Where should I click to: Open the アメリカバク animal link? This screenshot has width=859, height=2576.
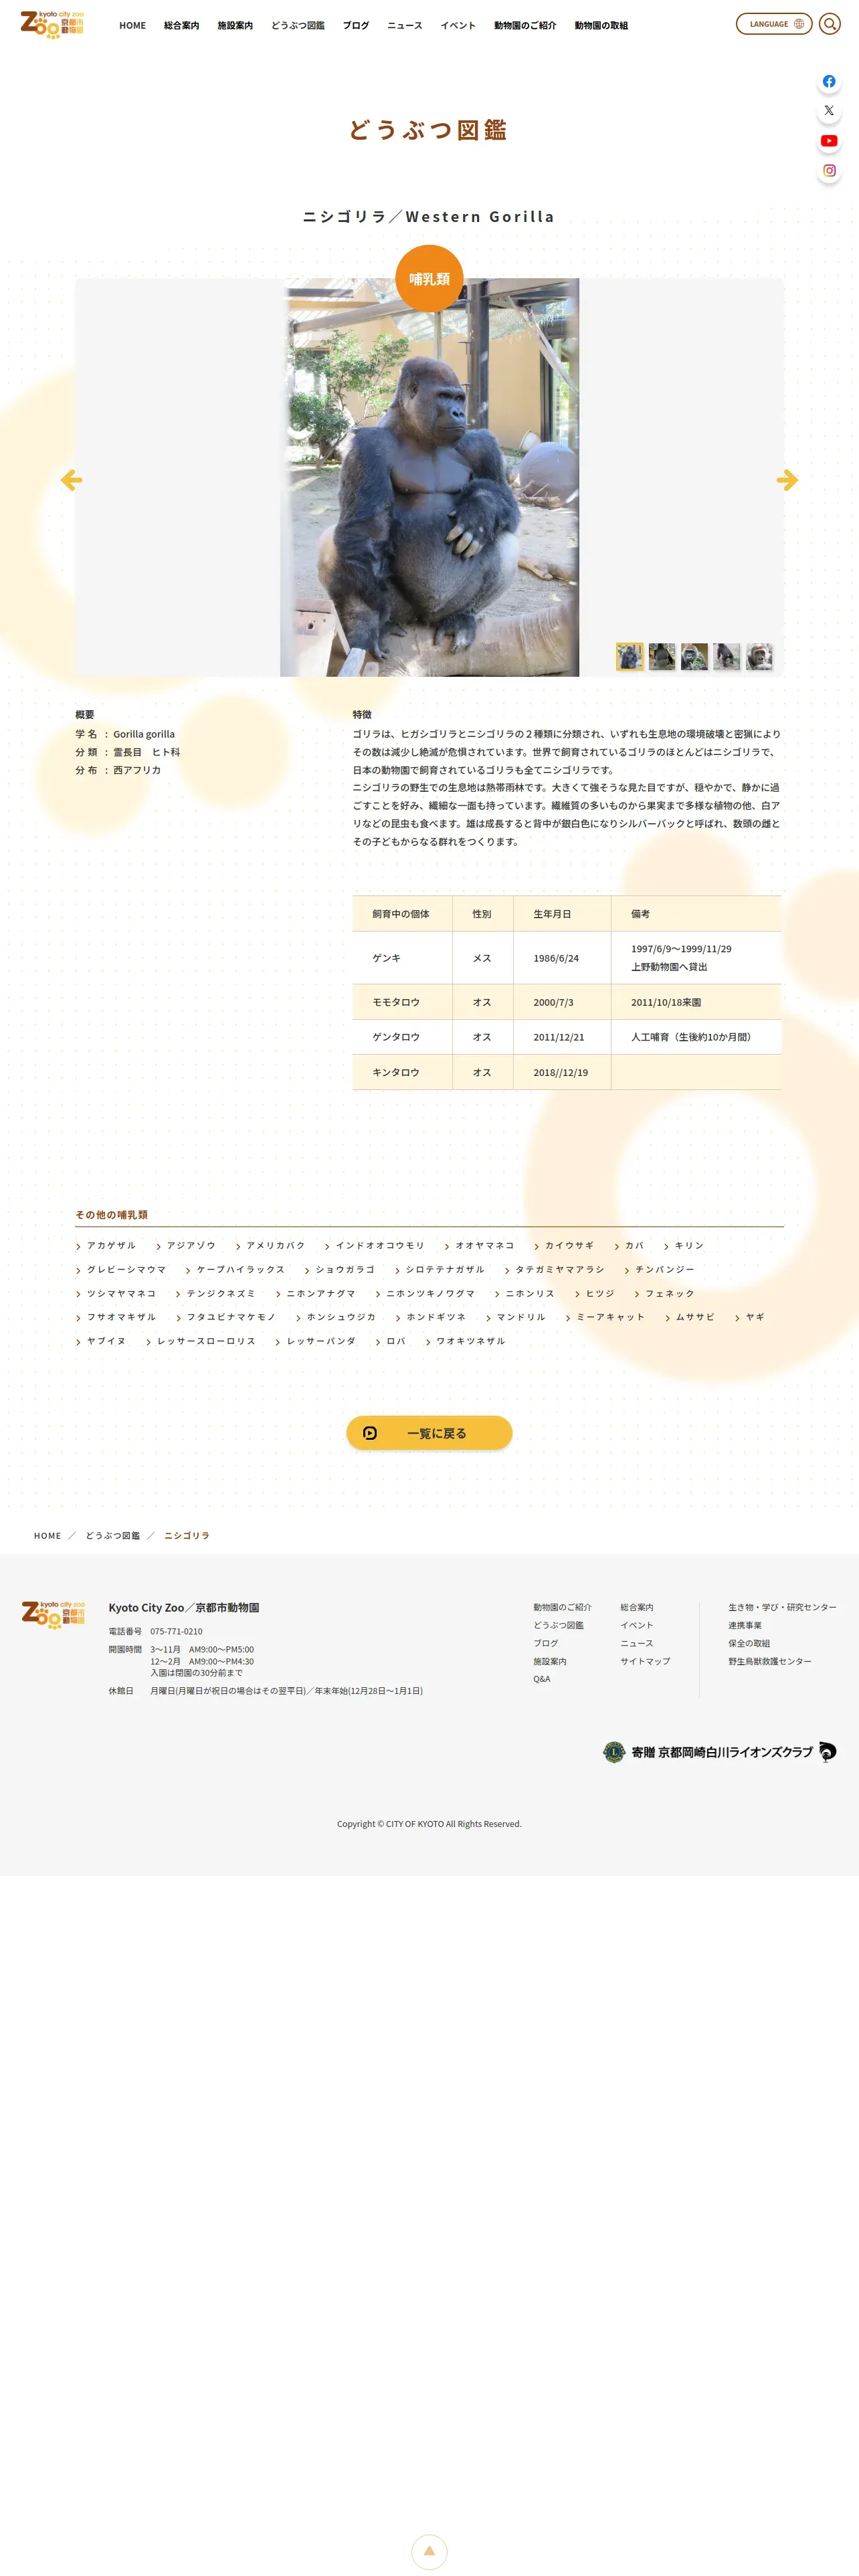point(270,1246)
